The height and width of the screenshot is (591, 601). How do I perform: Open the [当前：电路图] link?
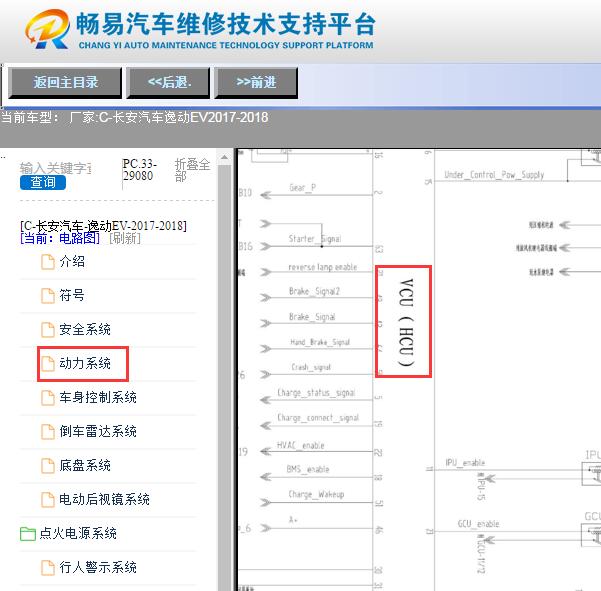(60, 238)
